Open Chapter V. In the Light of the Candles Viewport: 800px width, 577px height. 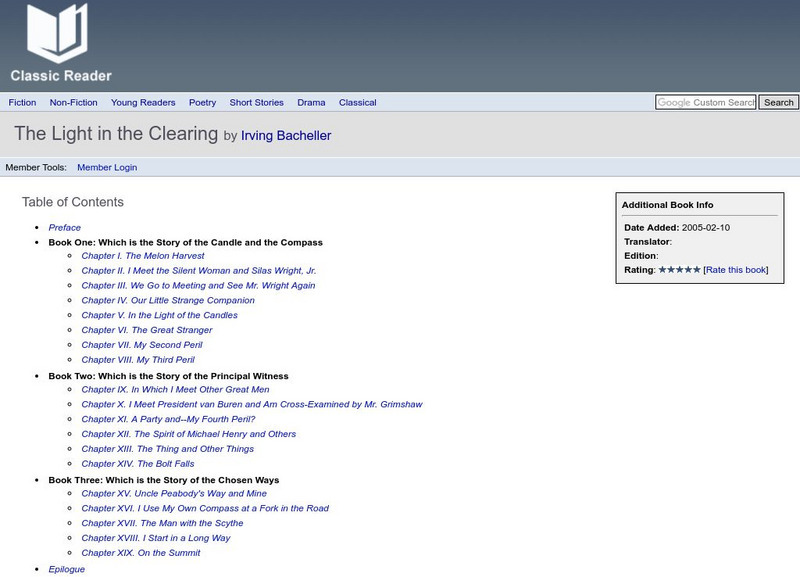pyautogui.click(x=160, y=315)
